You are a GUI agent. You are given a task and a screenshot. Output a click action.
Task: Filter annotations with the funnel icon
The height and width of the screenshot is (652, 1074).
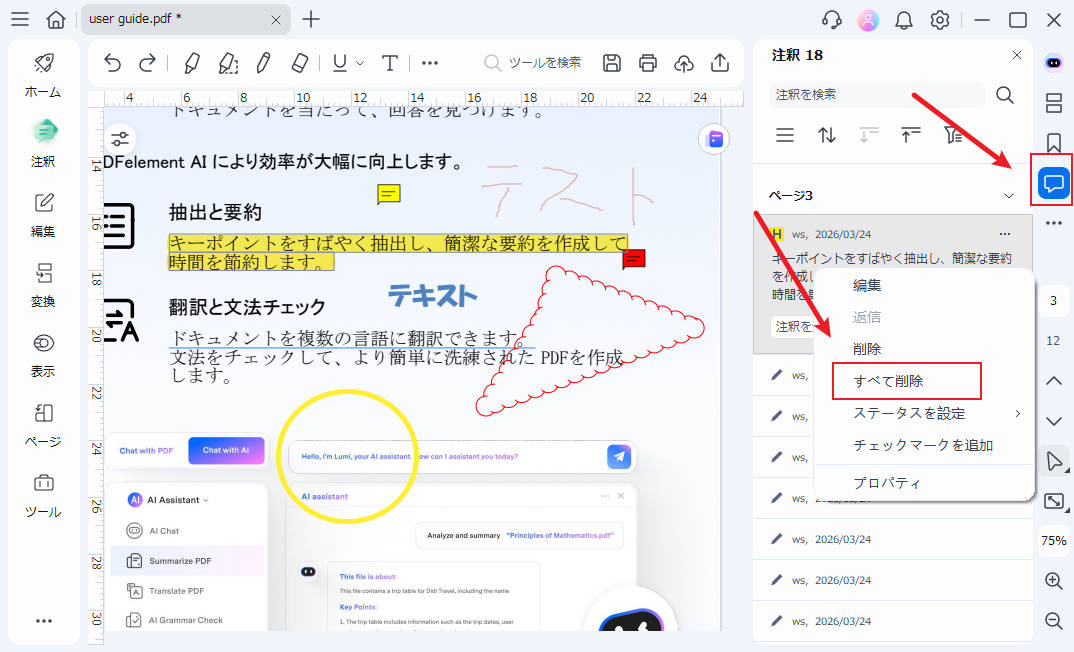coord(952,134)
